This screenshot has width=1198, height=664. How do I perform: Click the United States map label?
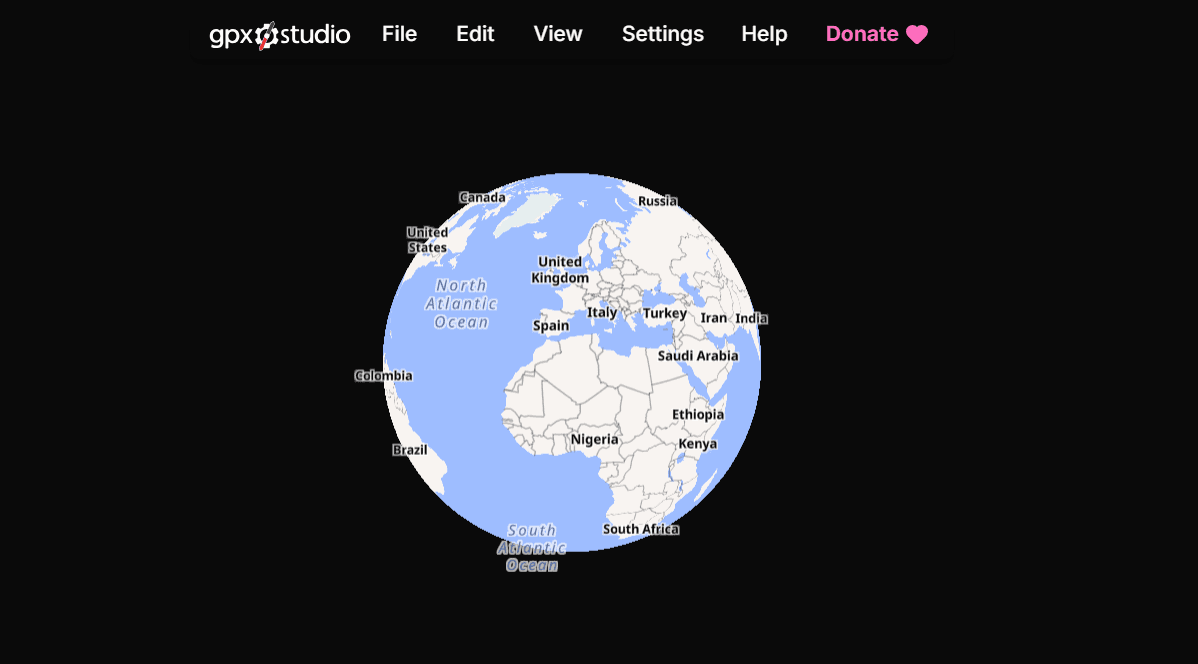[x=427, y=240]
